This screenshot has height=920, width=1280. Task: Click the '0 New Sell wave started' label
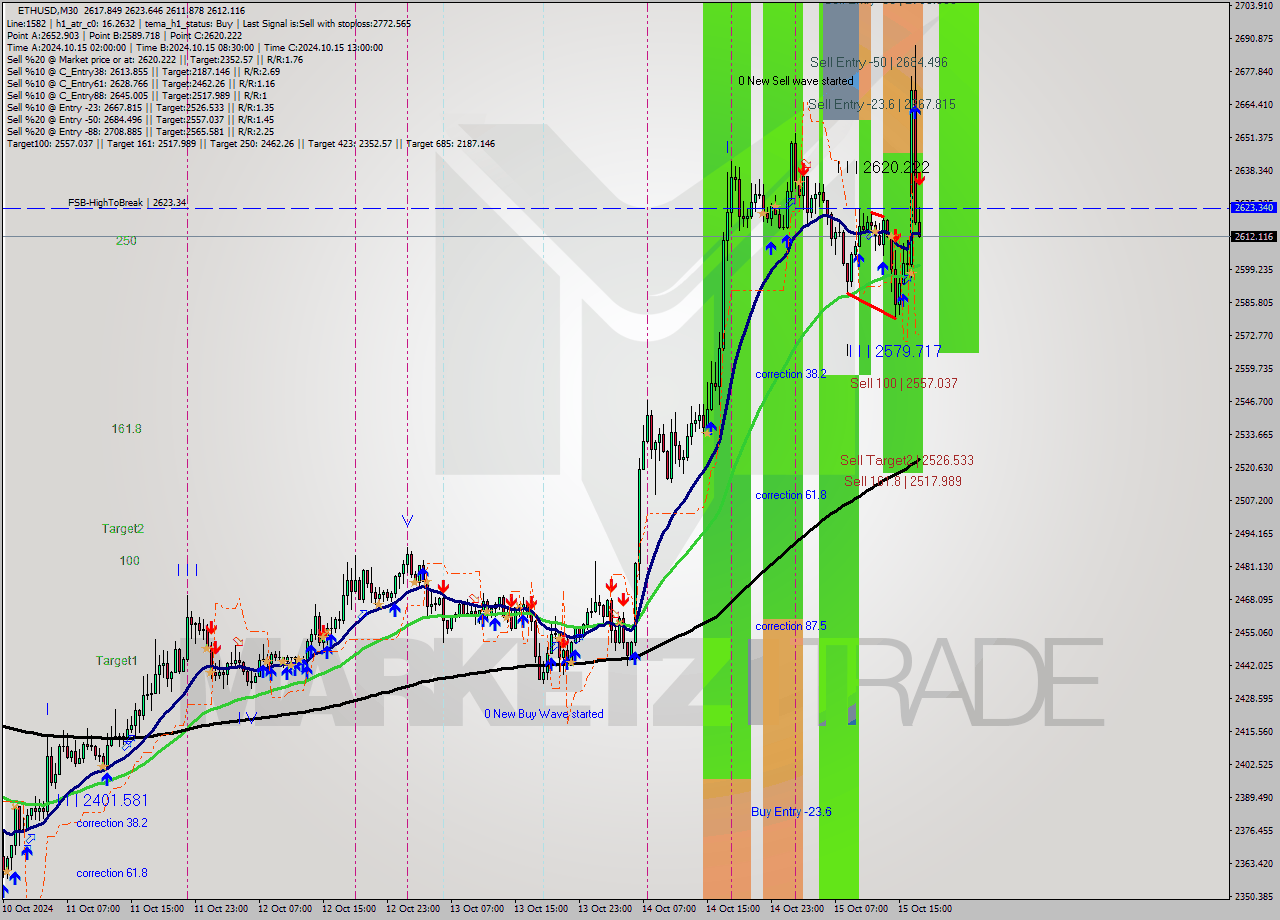tap(796, 81)
